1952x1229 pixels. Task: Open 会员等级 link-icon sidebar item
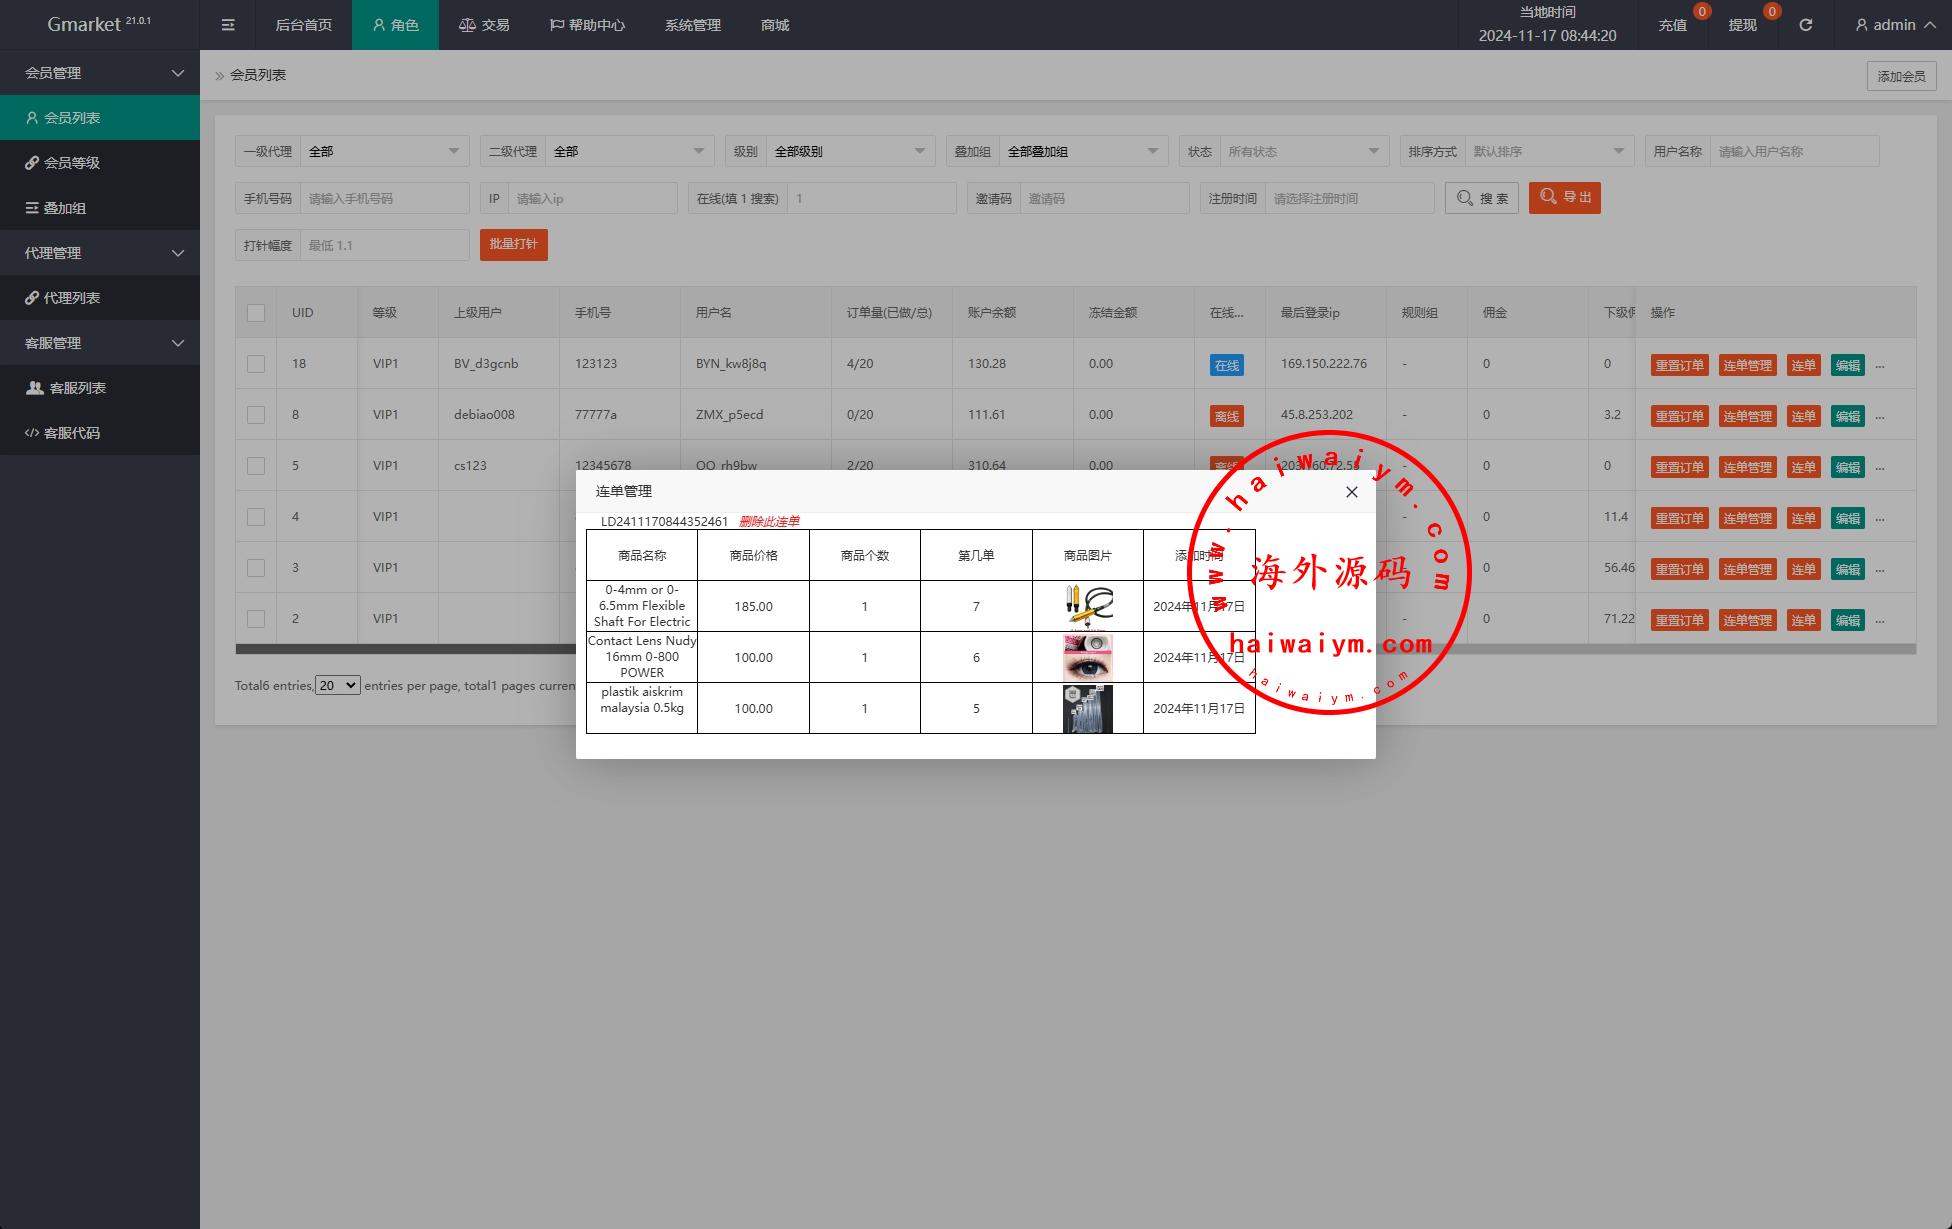coord(72,163)
